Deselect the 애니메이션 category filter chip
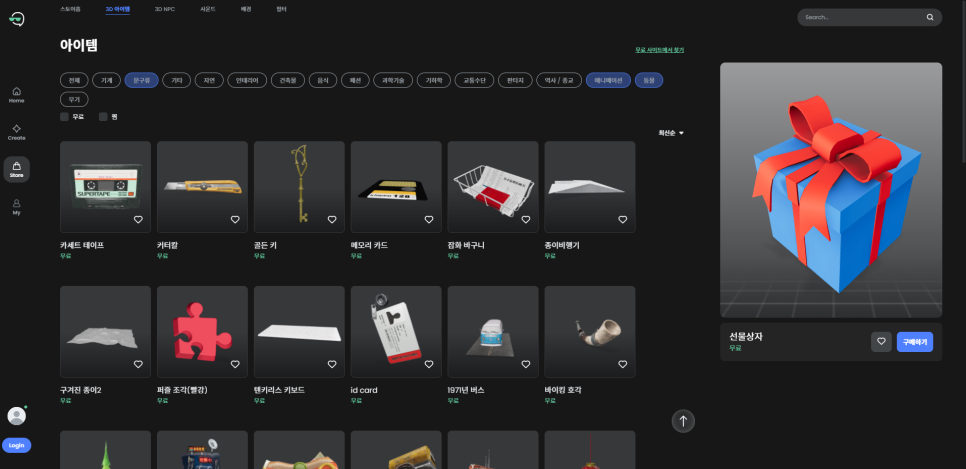 tap(608, 80)
